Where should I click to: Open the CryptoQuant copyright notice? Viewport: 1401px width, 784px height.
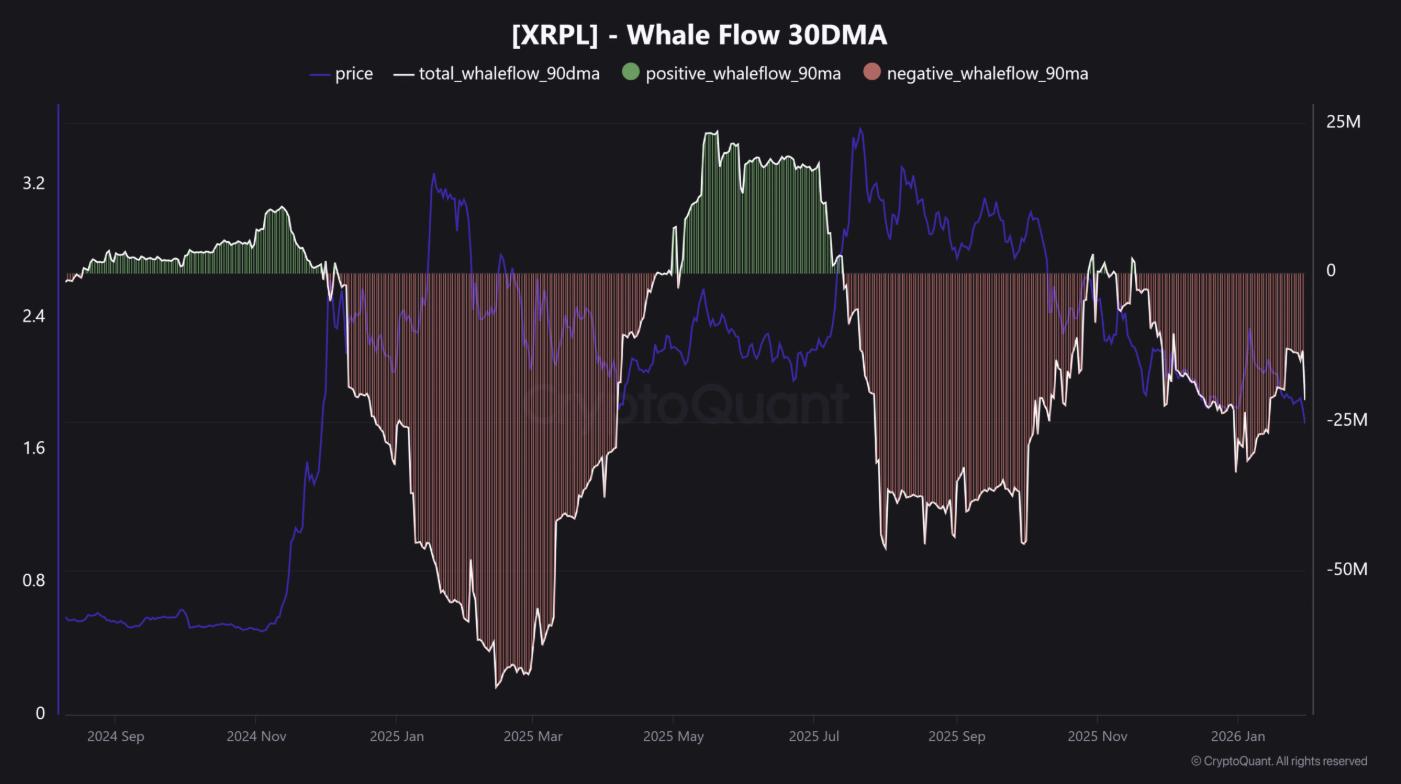1278,761
